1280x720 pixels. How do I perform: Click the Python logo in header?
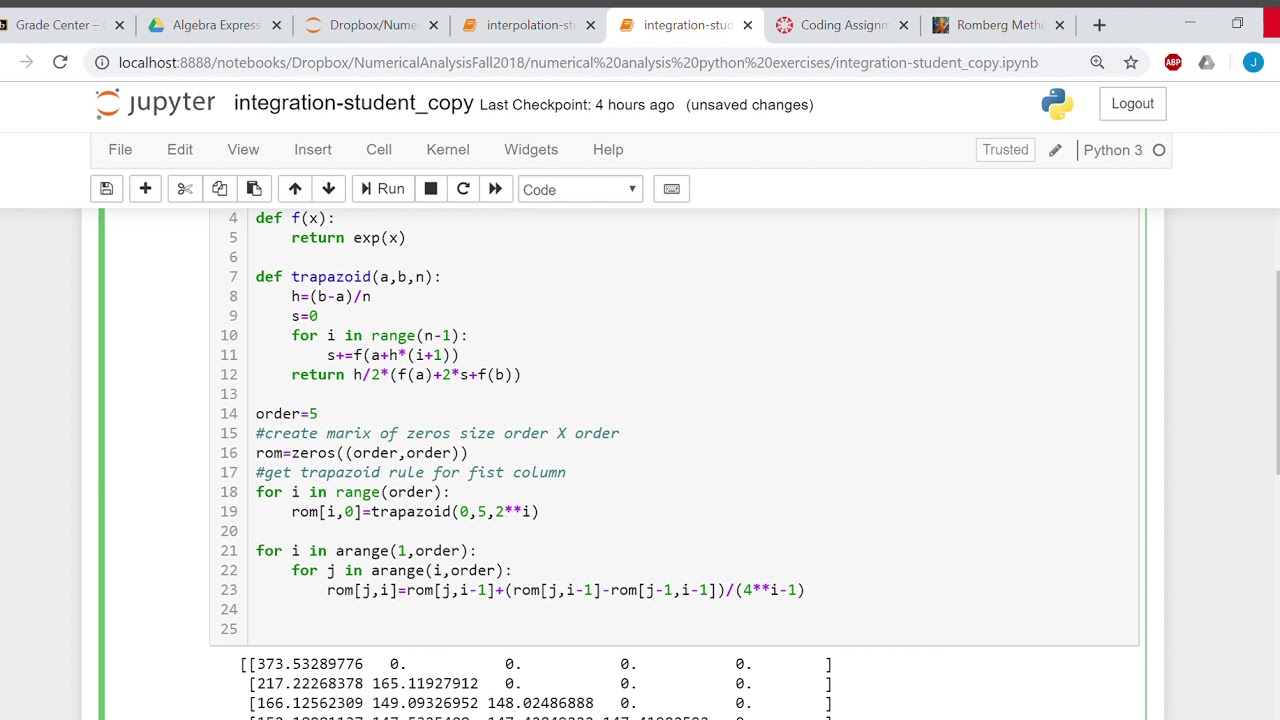1057,104
